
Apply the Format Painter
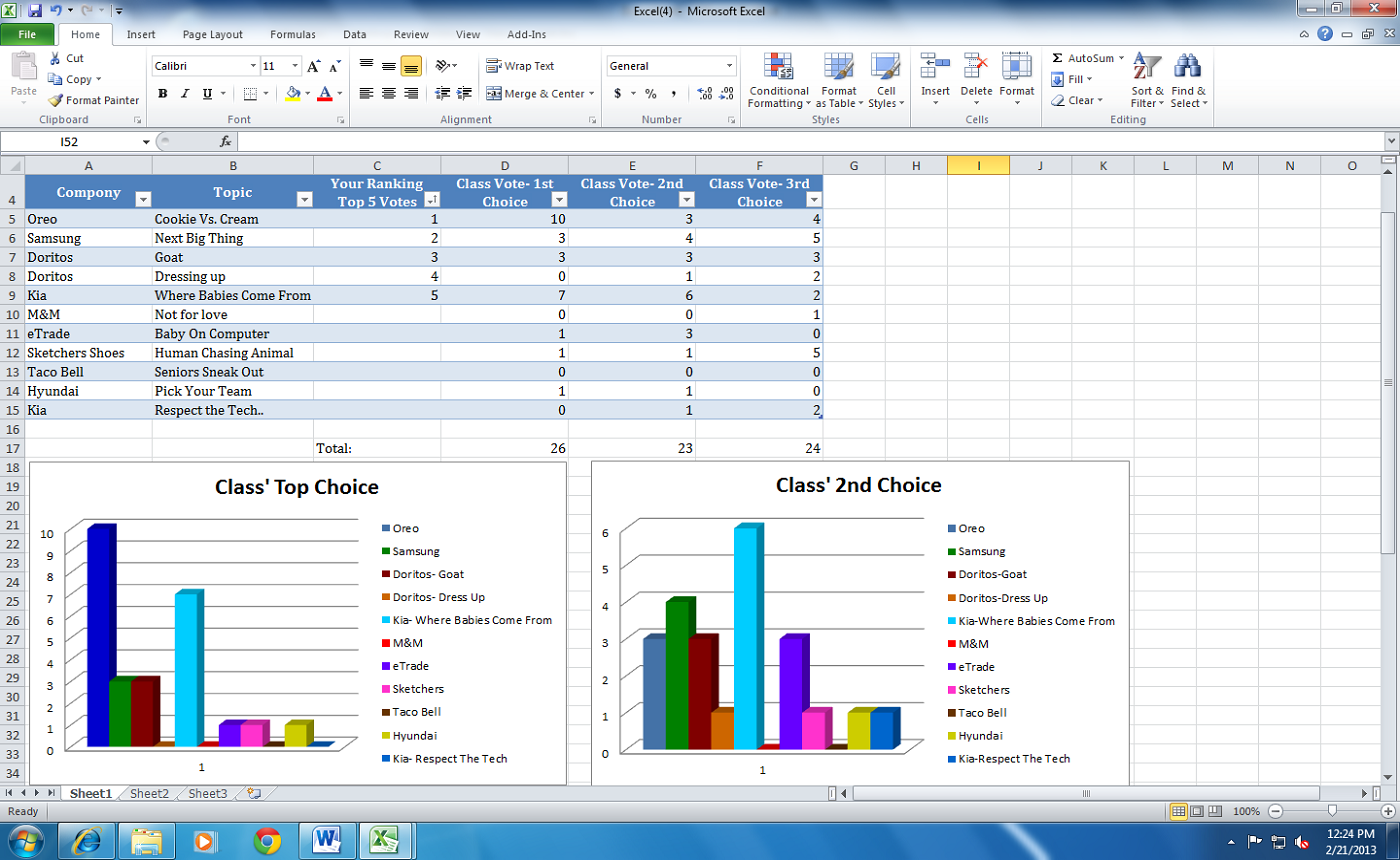[x=94, y=102]
